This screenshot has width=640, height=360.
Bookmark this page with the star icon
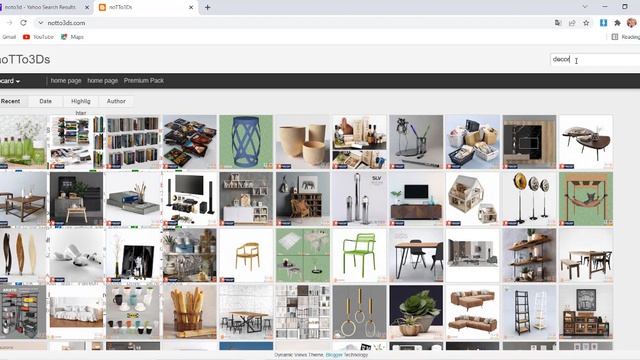[586, 23]
